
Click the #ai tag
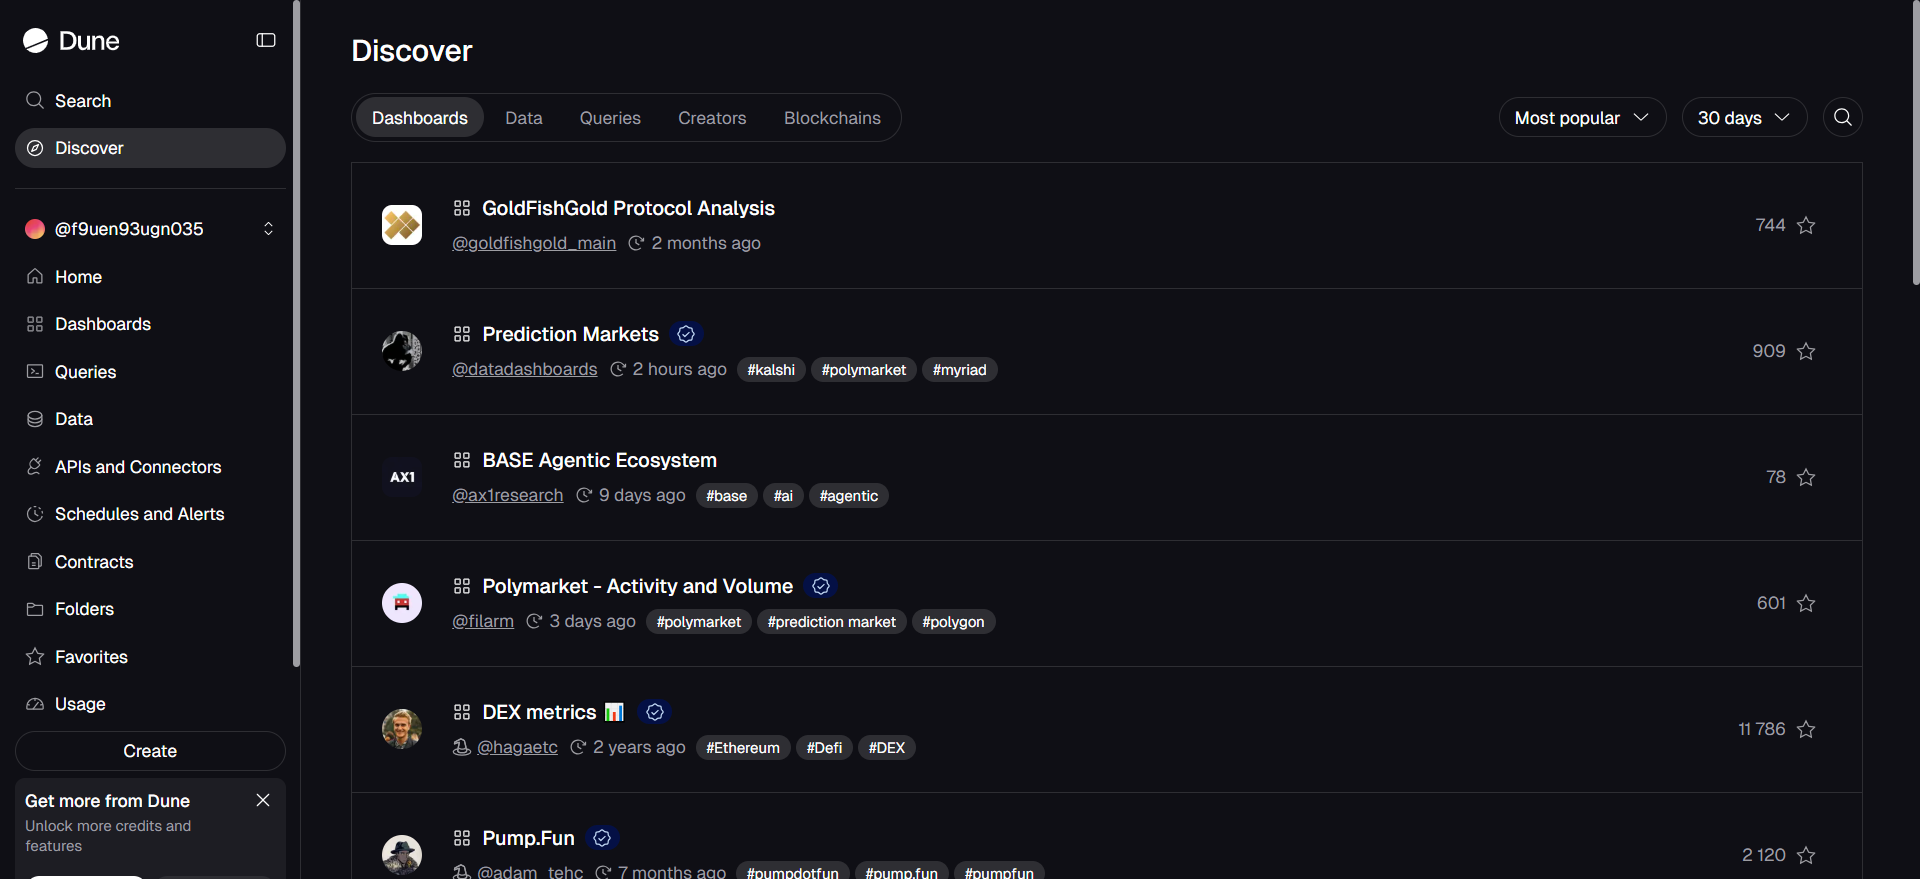pos(783,496)
